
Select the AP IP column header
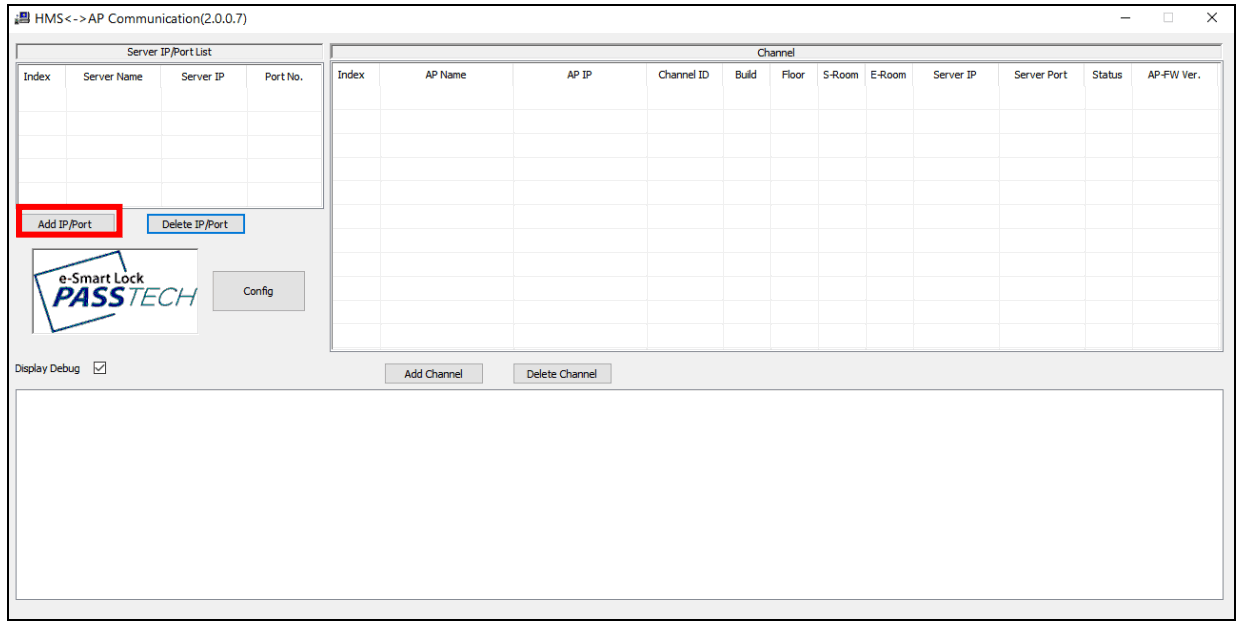point(580,75)
